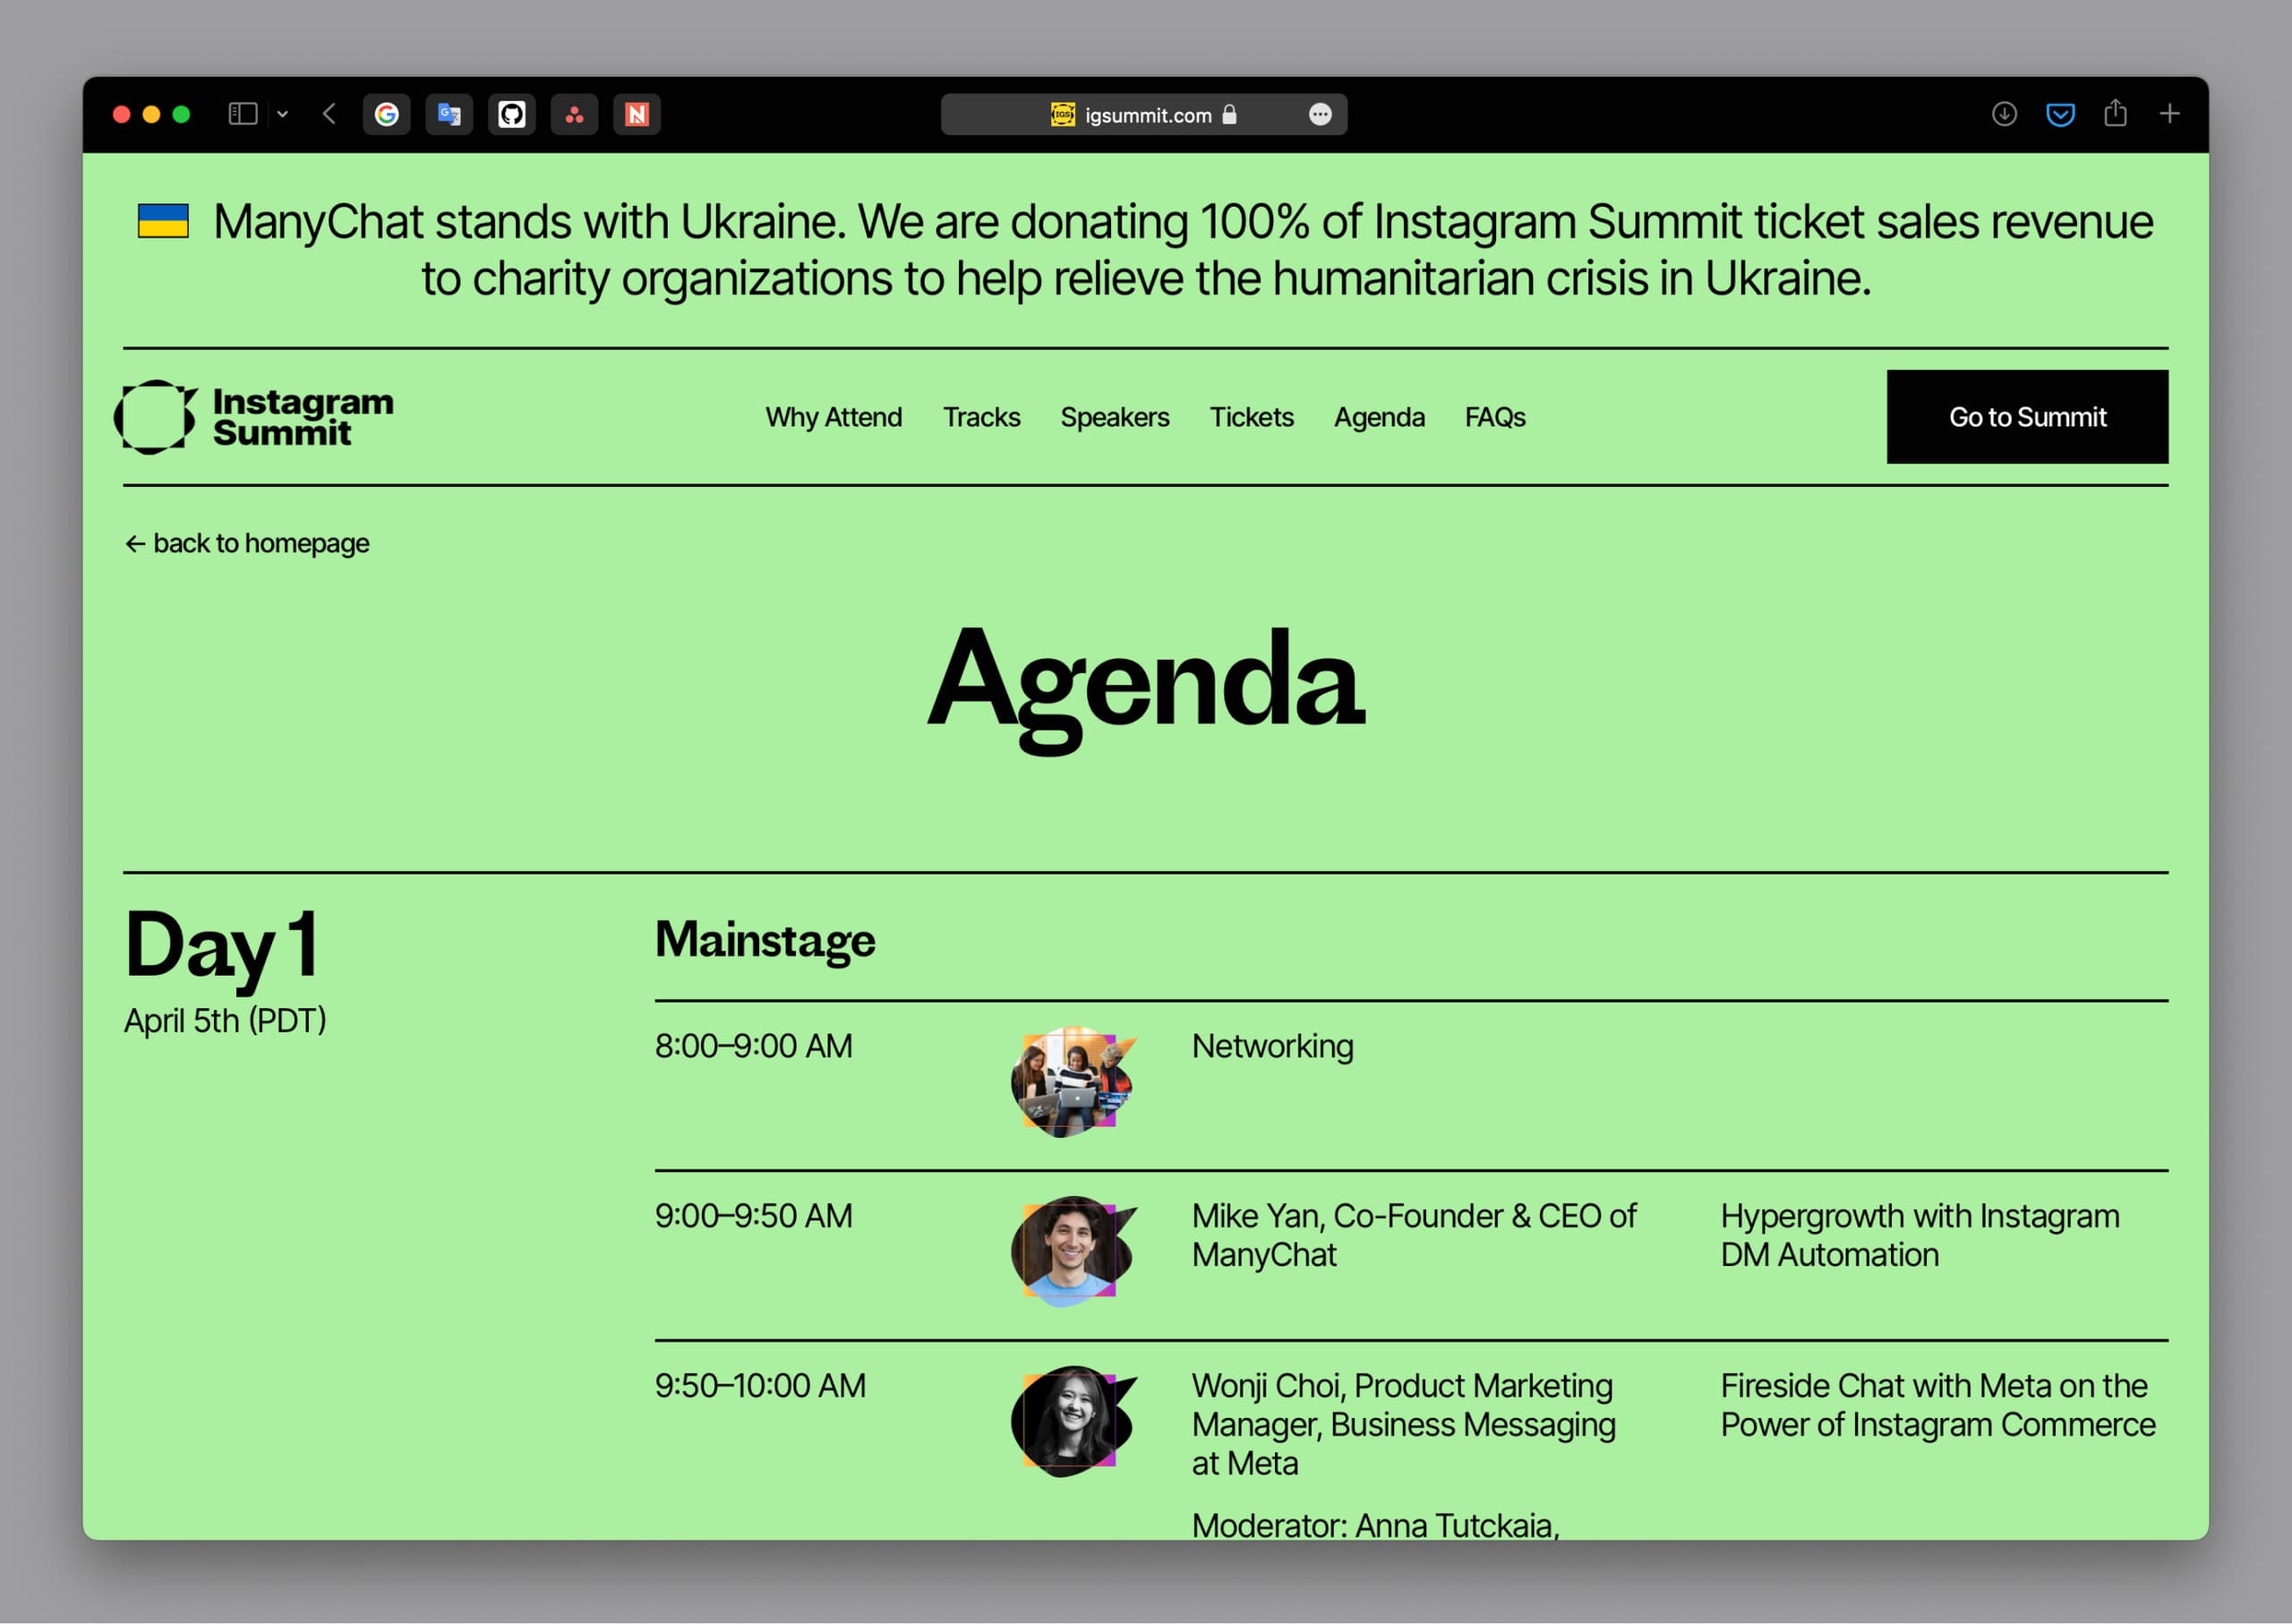Screen dimensions: 2292x1624
Task: Open the Google pinned tab
Action: click(x=387, y=114)
